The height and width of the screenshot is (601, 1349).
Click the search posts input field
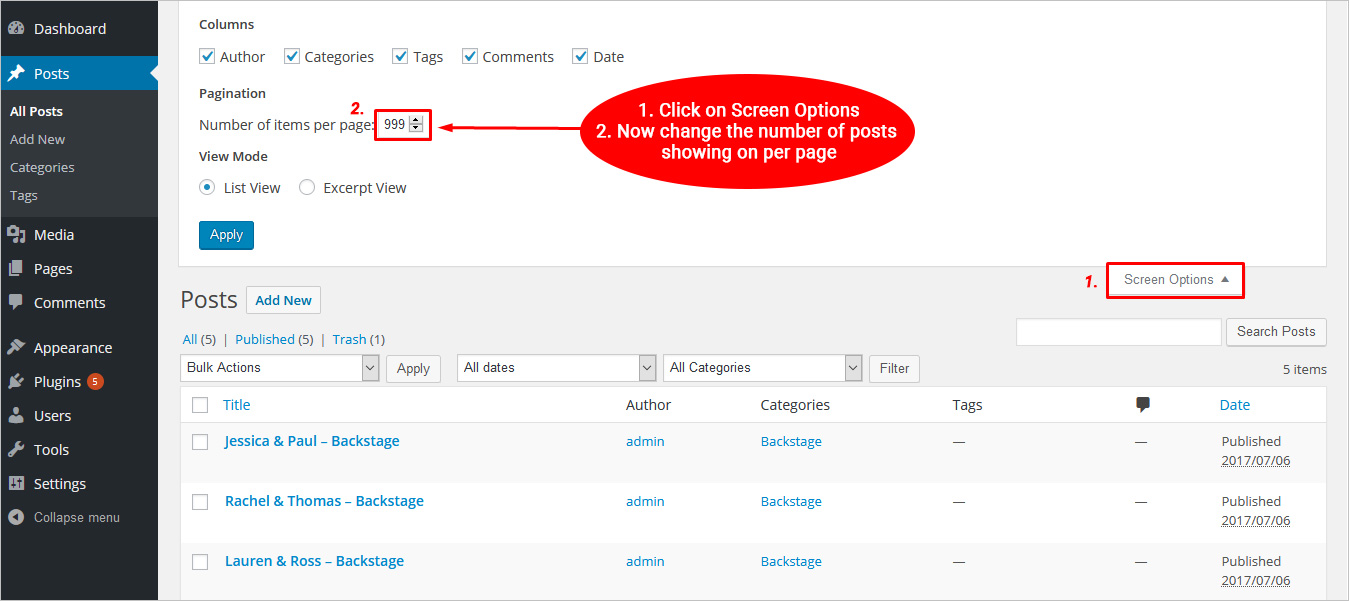[1118, 332]
